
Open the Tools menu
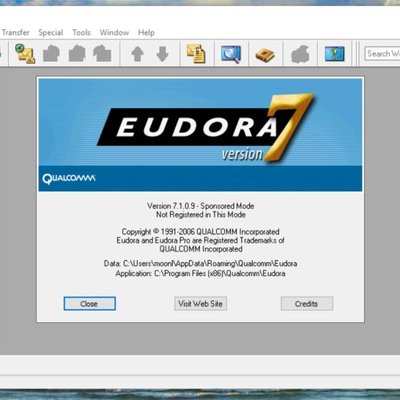81,32
